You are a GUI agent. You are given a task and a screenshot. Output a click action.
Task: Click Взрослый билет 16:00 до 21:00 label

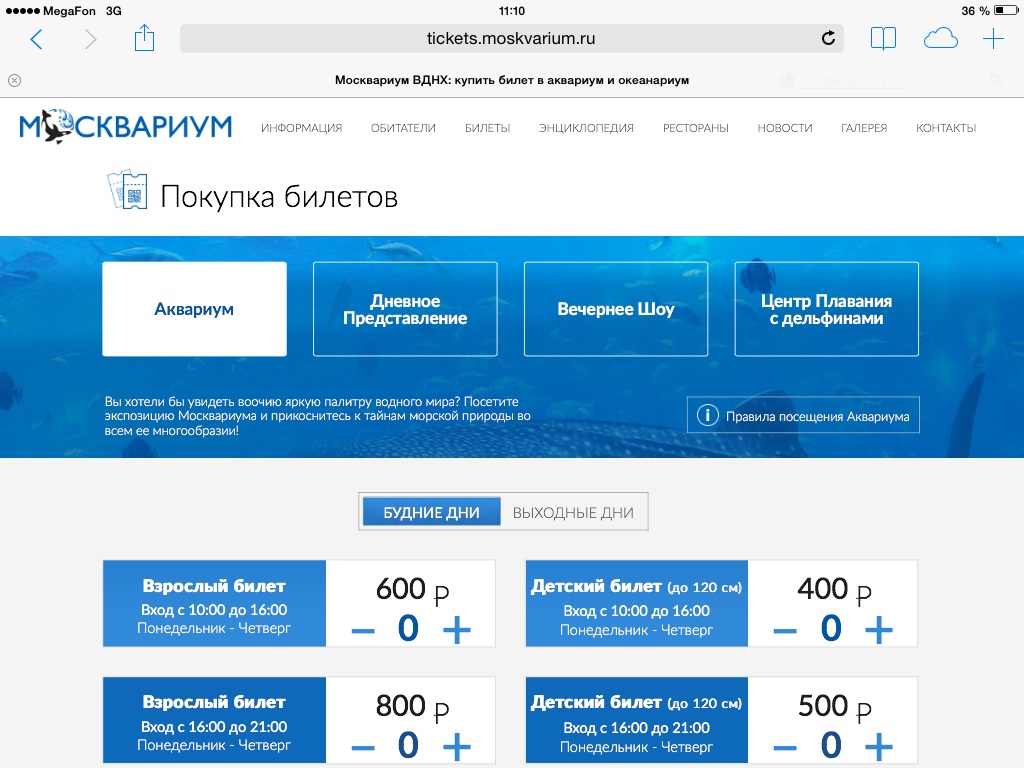(214, 720)
